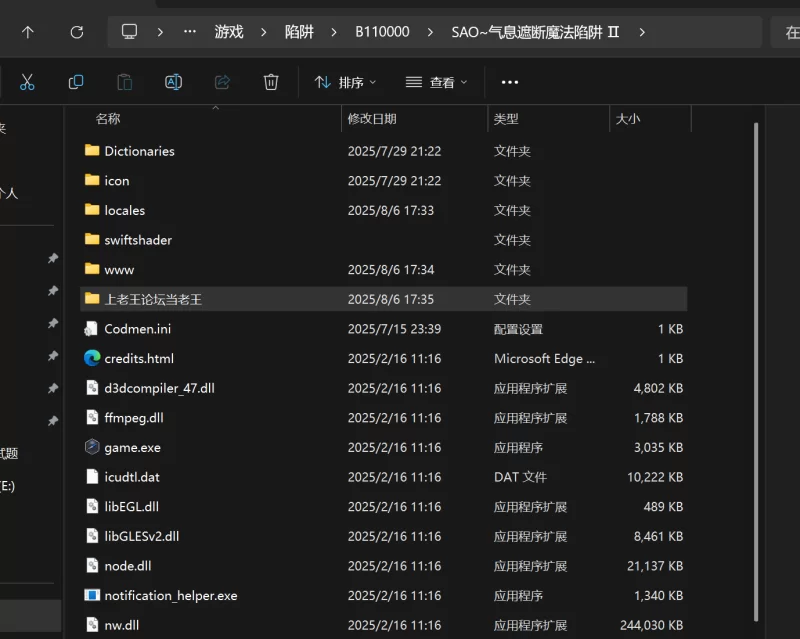Viewport: 800px width, 639px height.
Task: Select the d3dcompiler_47.dll file icon
Action: pyautogui.click(x=92, y=388)
